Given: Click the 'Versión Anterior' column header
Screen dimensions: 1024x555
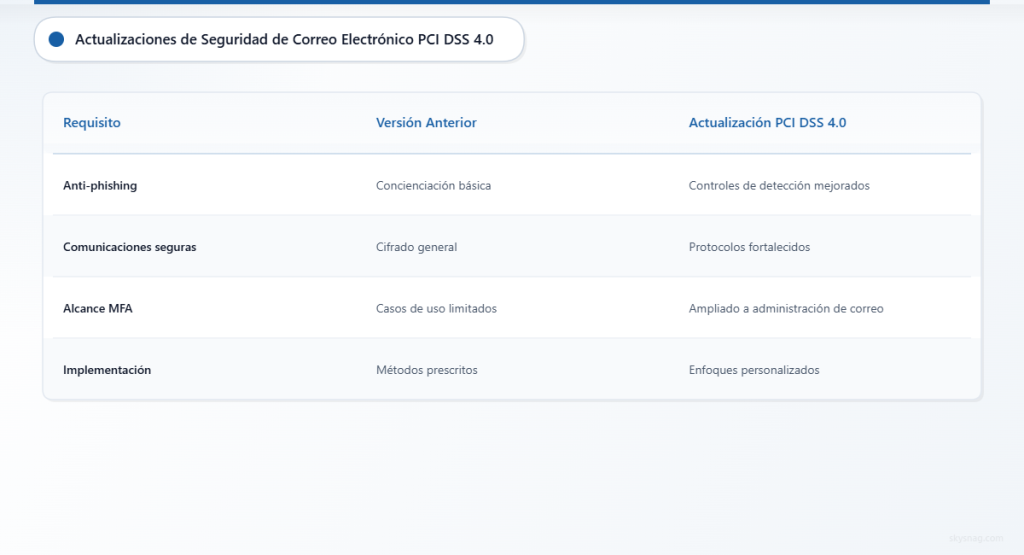Looking at the screenshot, I should pyautogui.click(x=426, y=123).
